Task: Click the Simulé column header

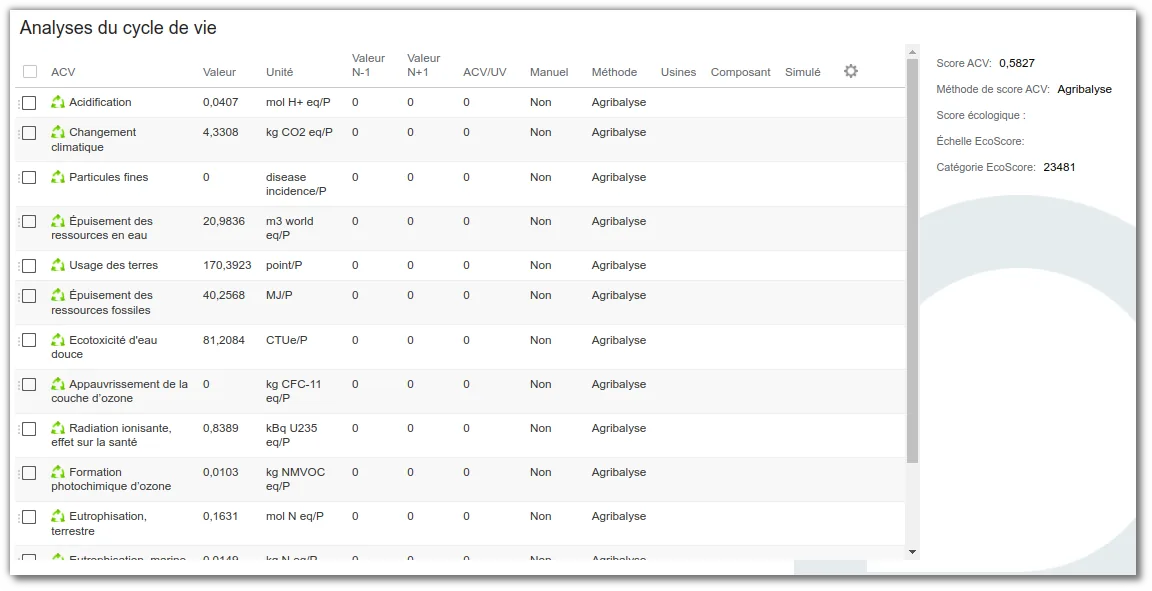Action: (x=802, y=72)
